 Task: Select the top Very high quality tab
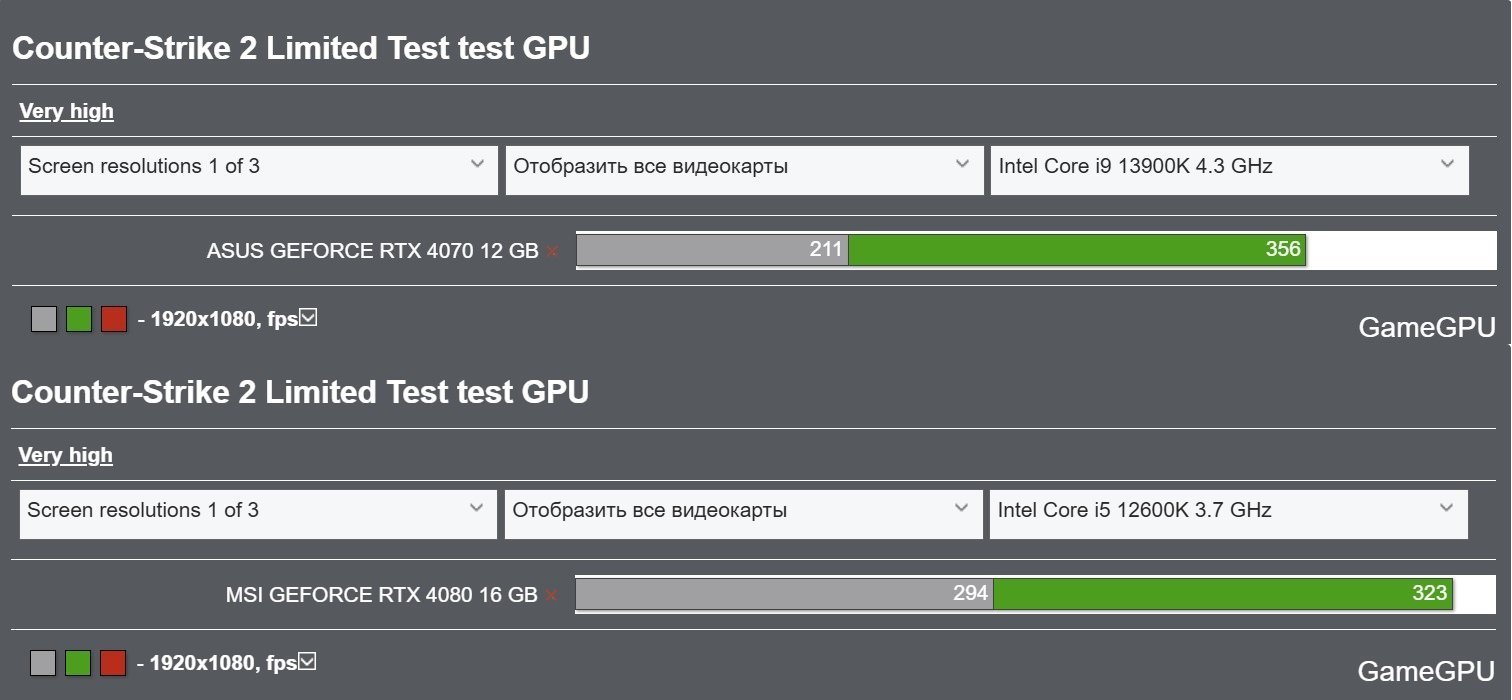pos(67,111)
